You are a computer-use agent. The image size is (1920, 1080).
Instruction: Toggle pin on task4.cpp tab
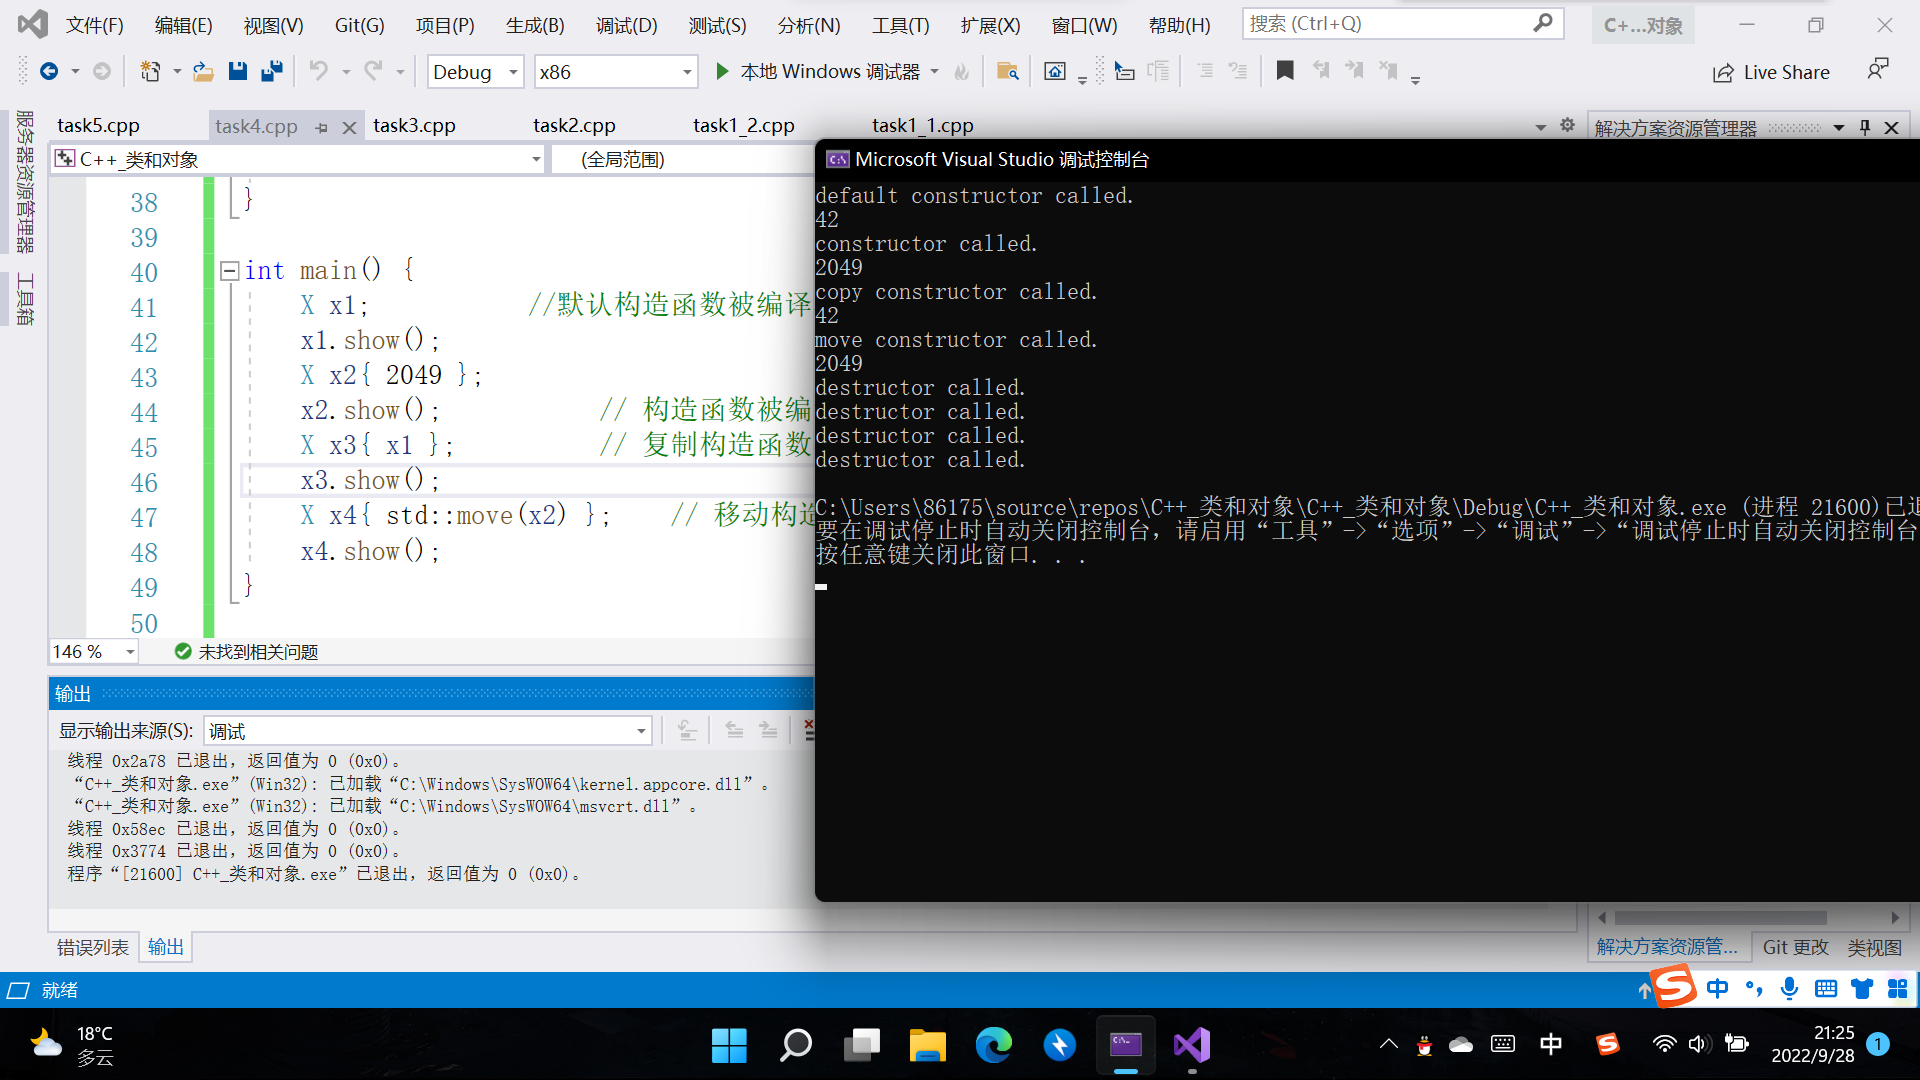tap(322, 128)
